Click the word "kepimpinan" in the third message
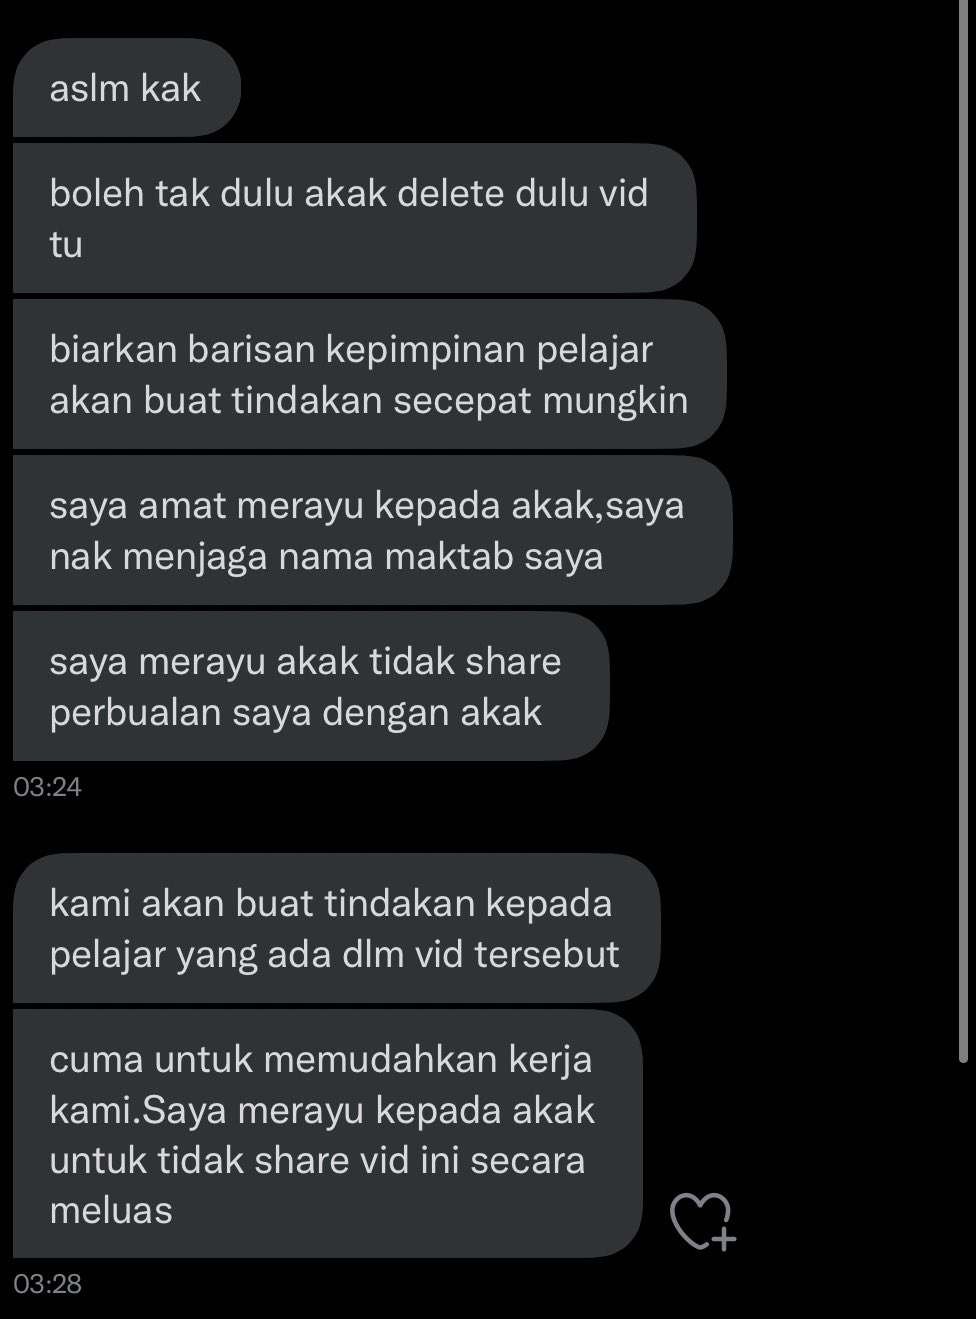This screenshot has height=1319, width=976. tap(427, 351)
